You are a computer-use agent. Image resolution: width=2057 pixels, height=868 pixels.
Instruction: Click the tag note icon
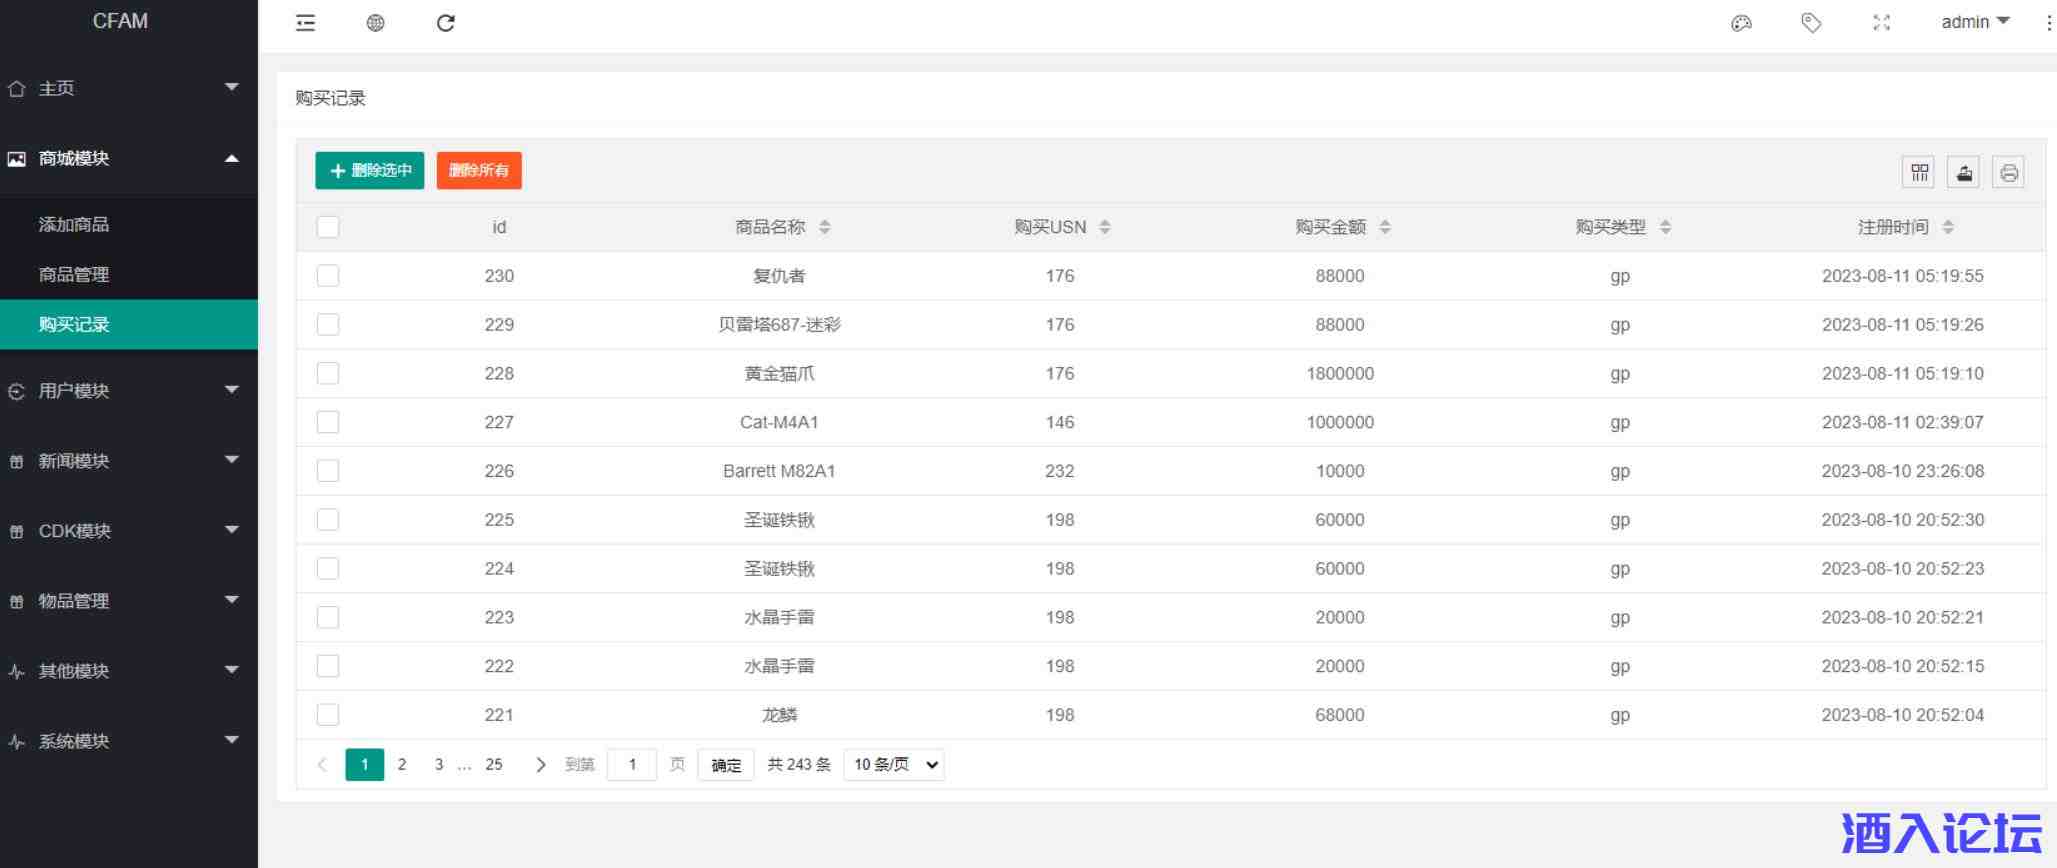pyautogui.click(x=1811, y=23)
